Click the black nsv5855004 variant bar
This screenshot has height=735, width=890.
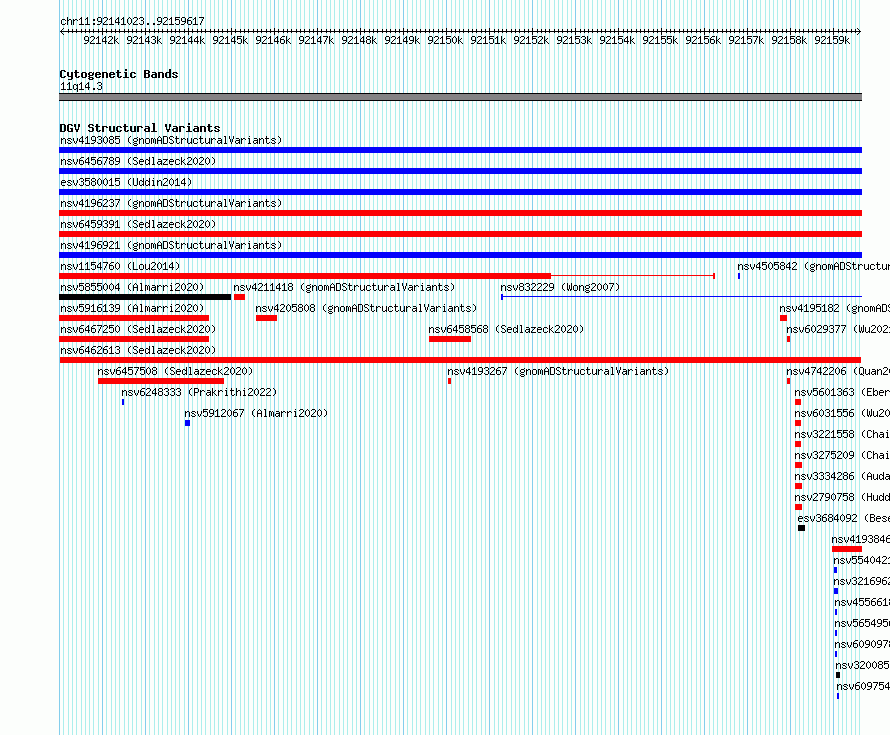click(x=145, y=297)
